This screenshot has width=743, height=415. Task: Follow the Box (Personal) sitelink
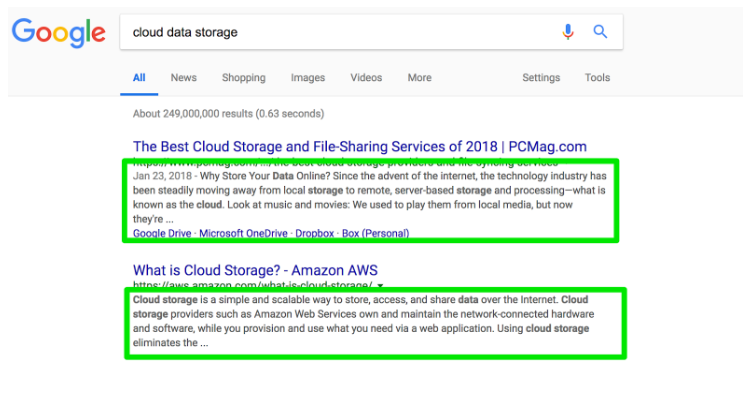pyautogui.click(x=375, y=233)
